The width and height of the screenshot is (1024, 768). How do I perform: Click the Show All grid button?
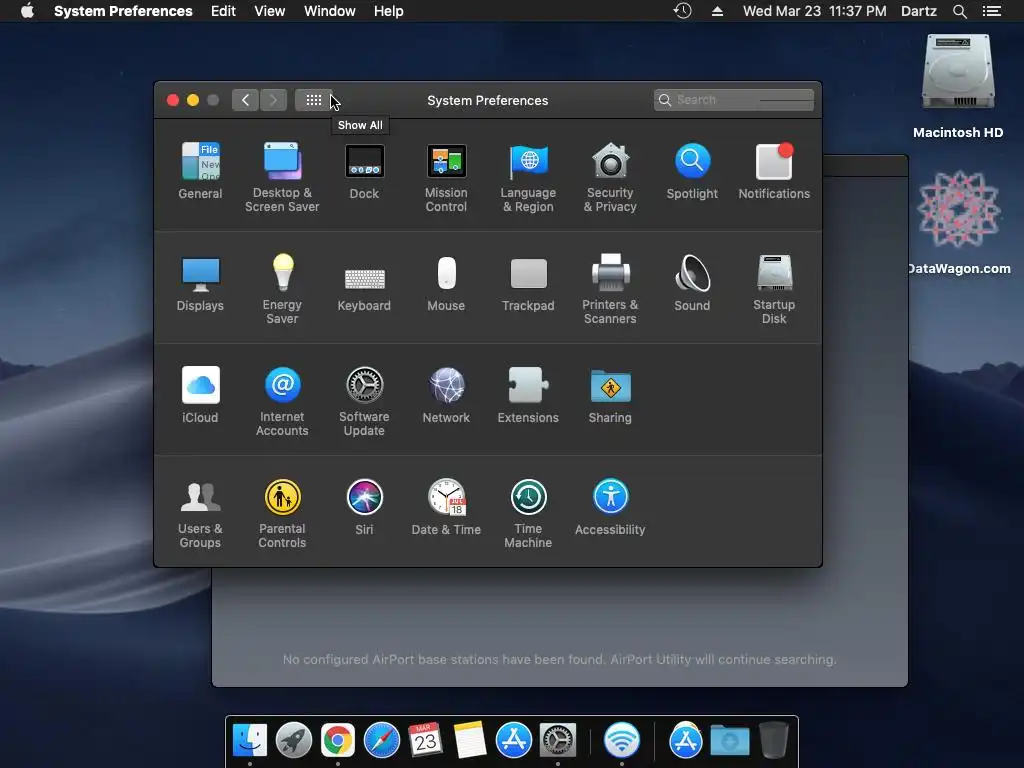[x=314, y=100]
